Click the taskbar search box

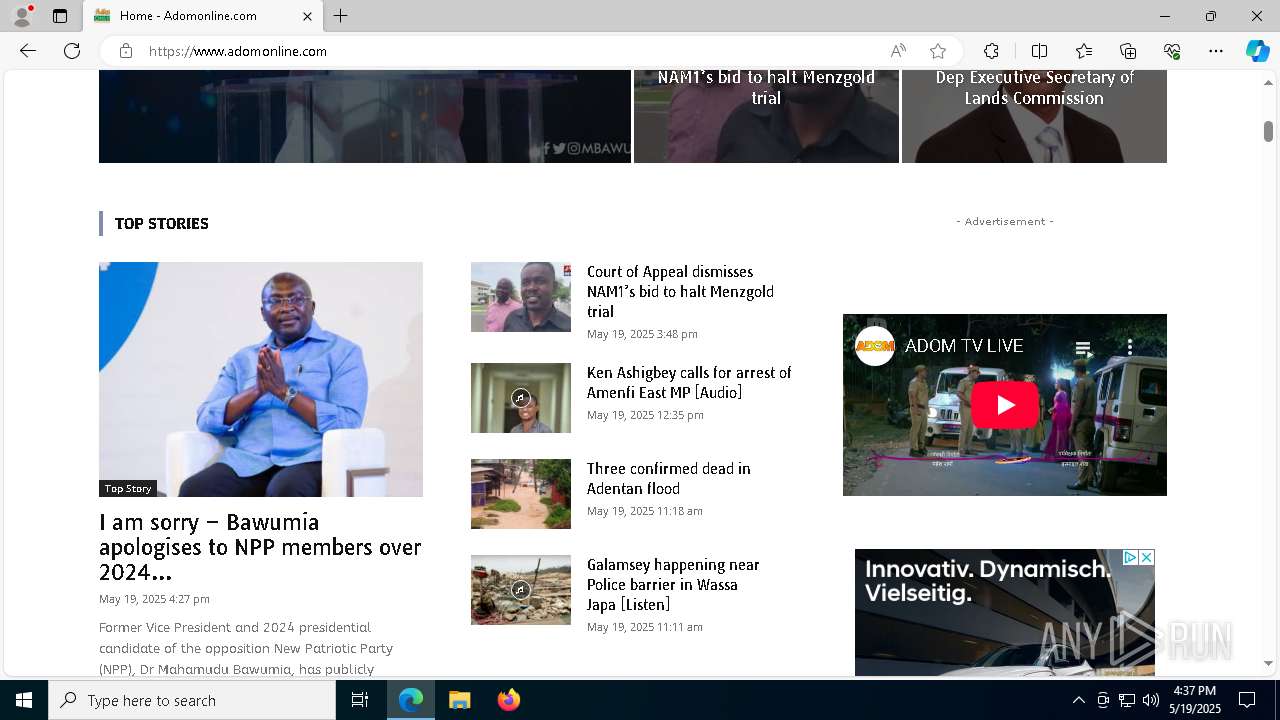[x=192, y=700]
